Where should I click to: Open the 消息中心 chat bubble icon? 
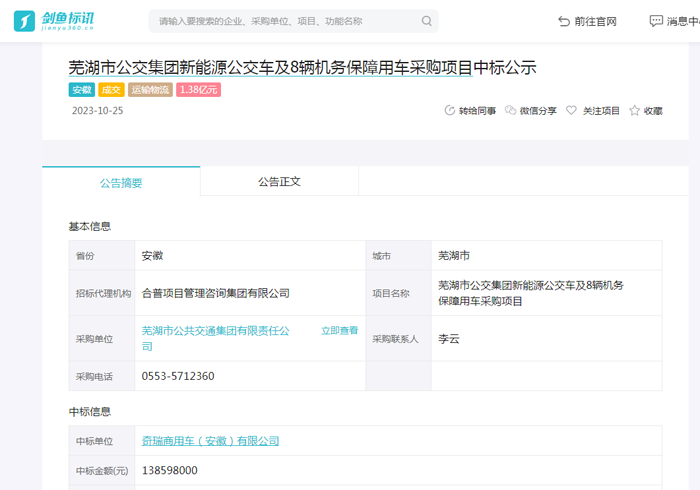[656, 21]
